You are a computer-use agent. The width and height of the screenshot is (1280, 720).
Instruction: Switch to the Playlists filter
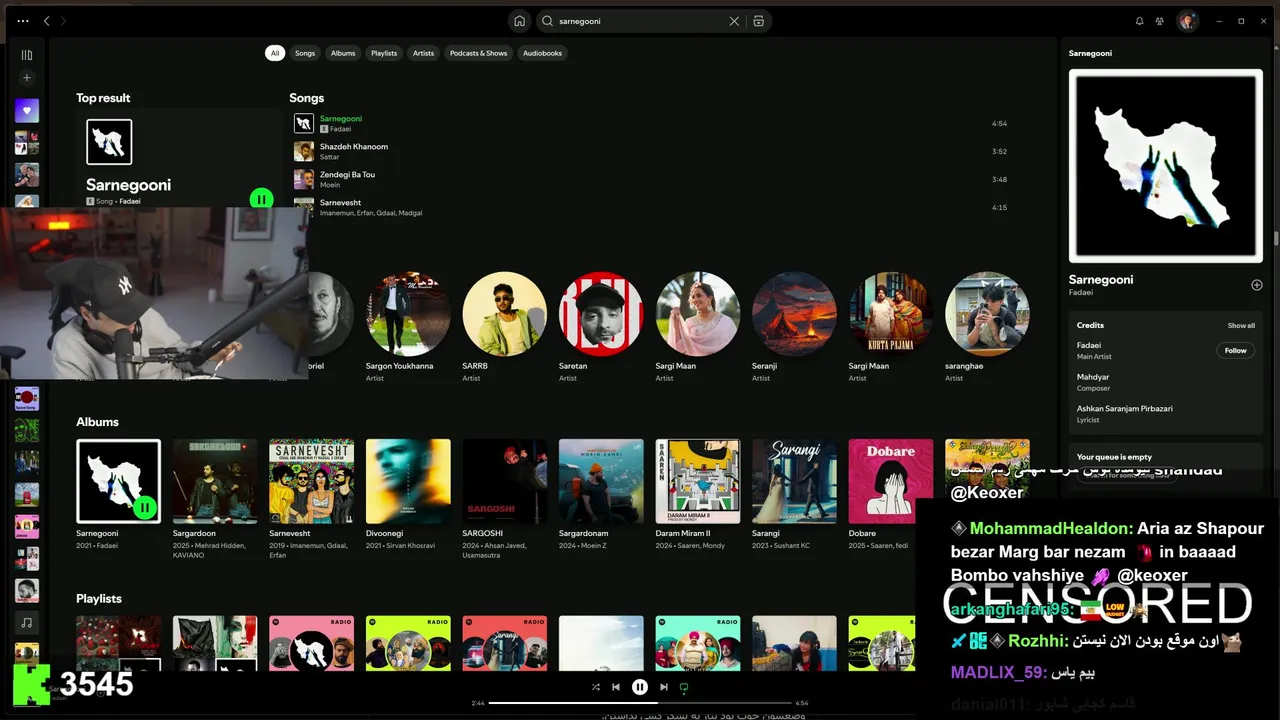click(384, 53)
